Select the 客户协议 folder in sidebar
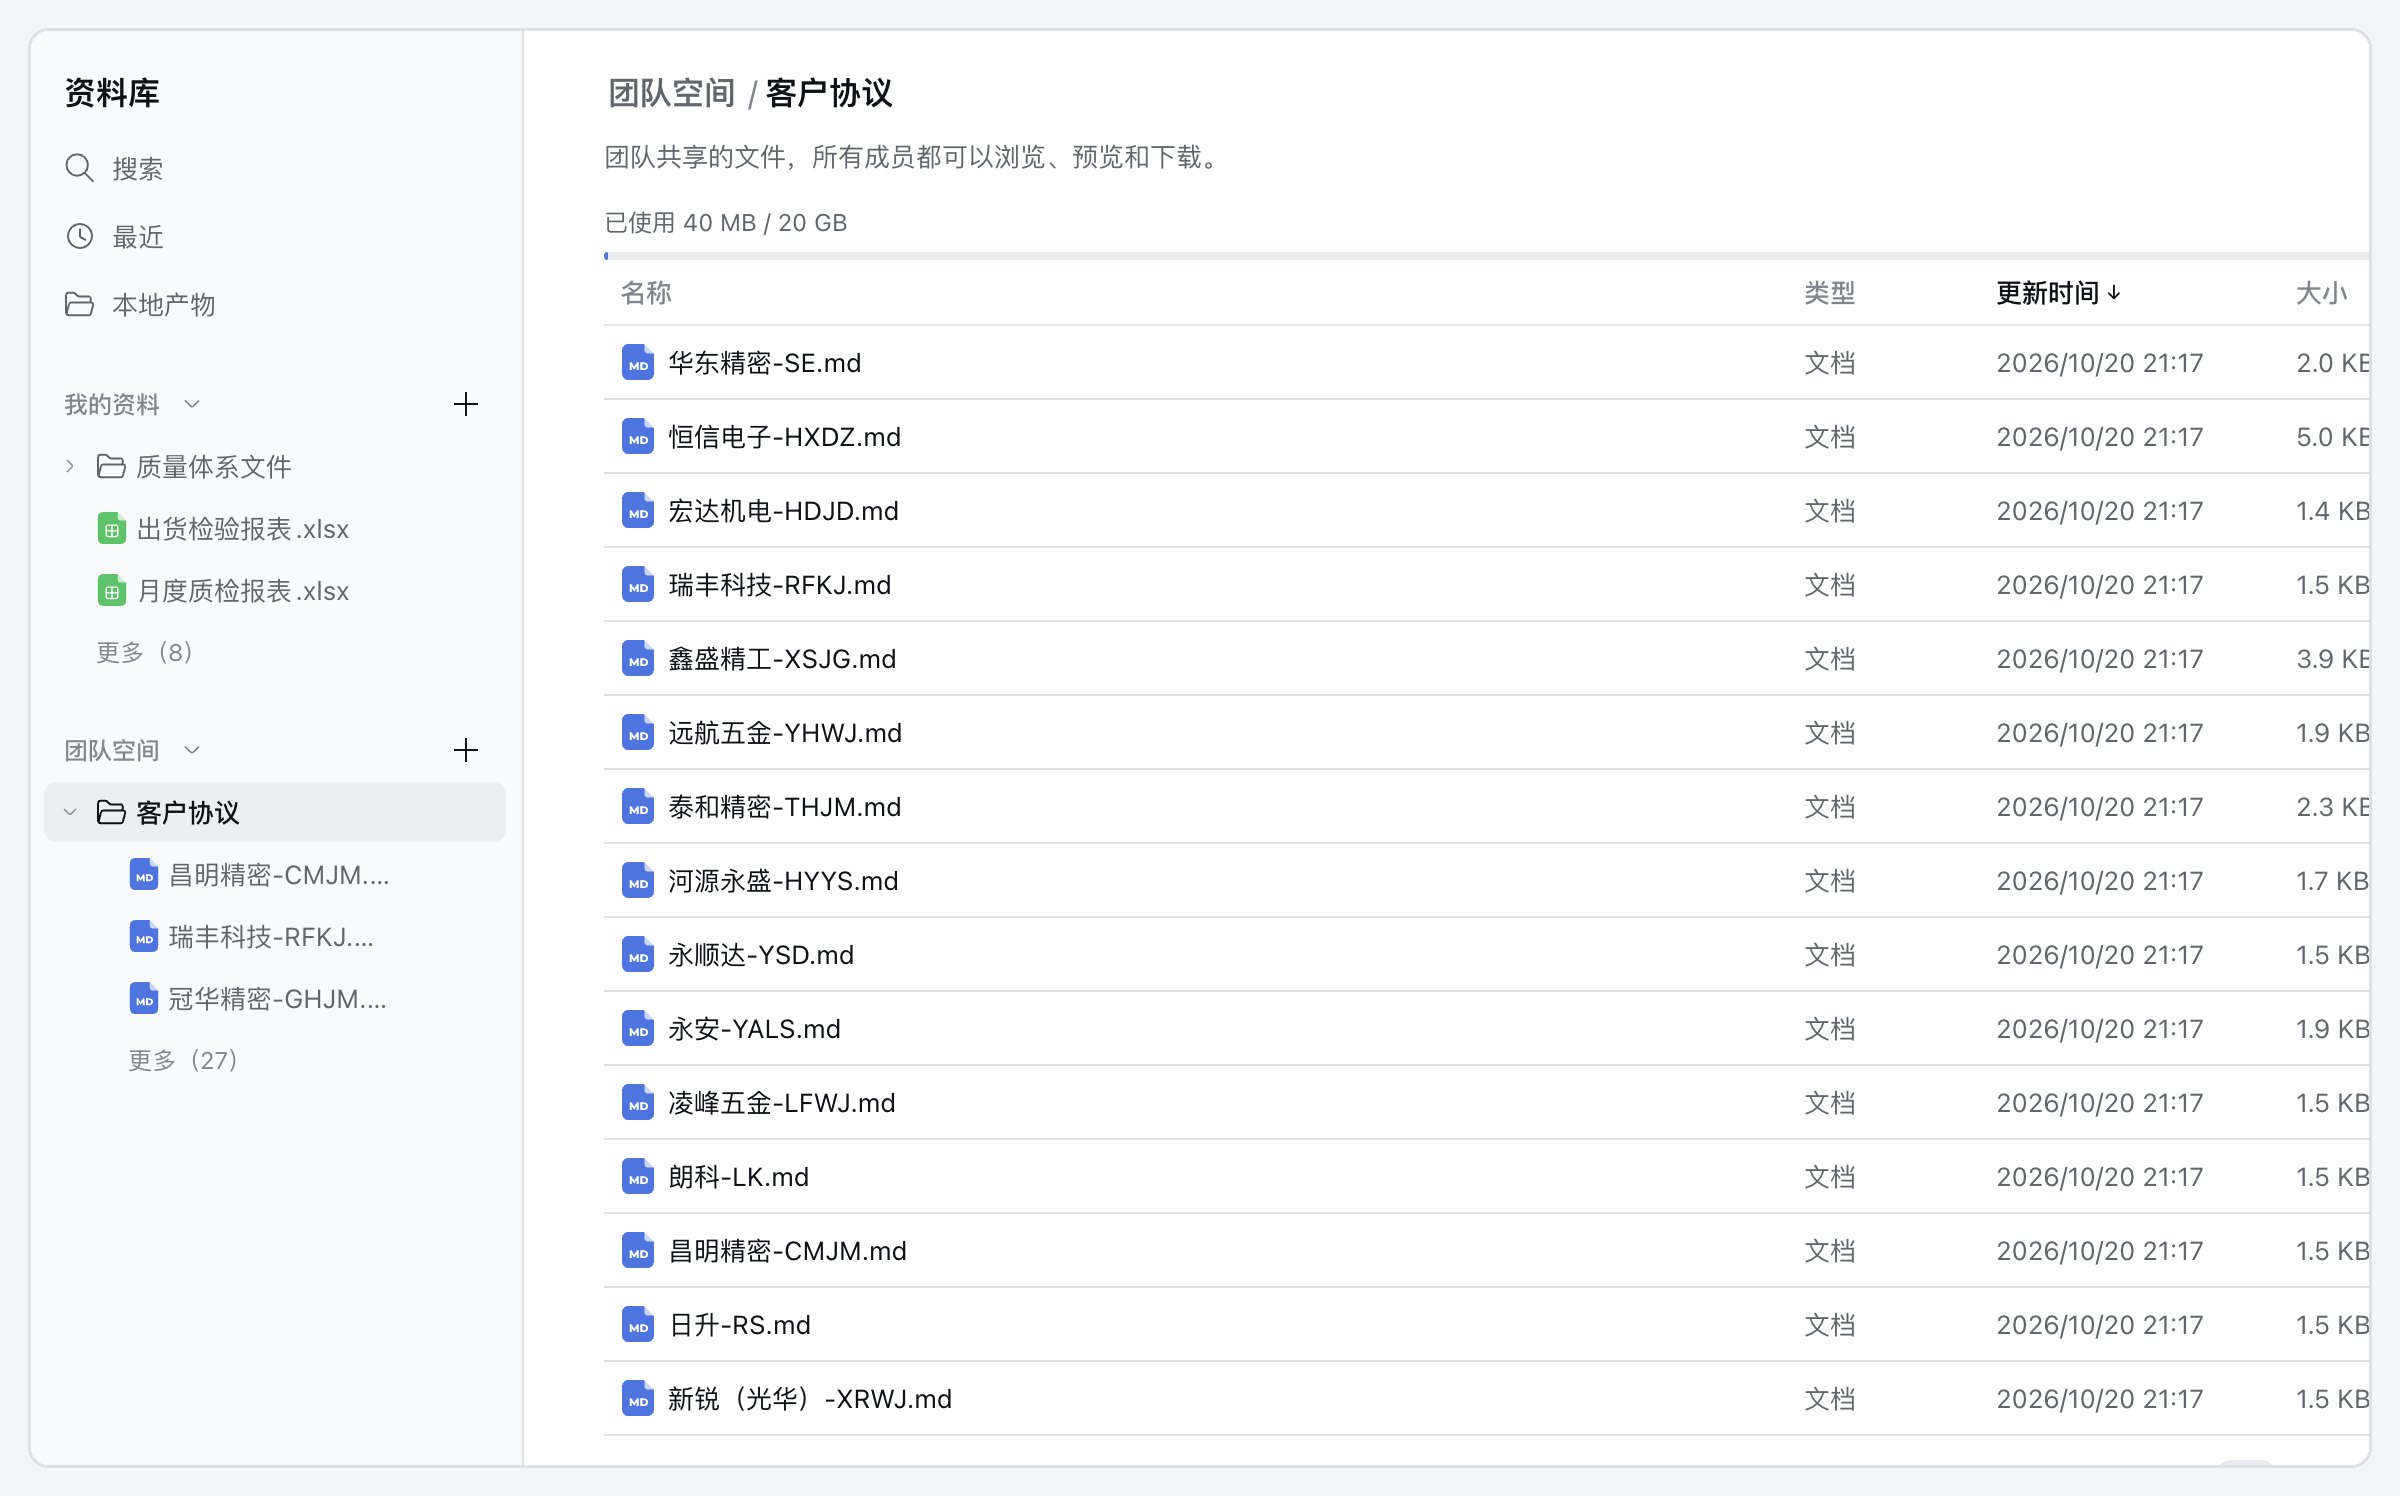This screenshot has width=2400, height=1496. [275, 812]
